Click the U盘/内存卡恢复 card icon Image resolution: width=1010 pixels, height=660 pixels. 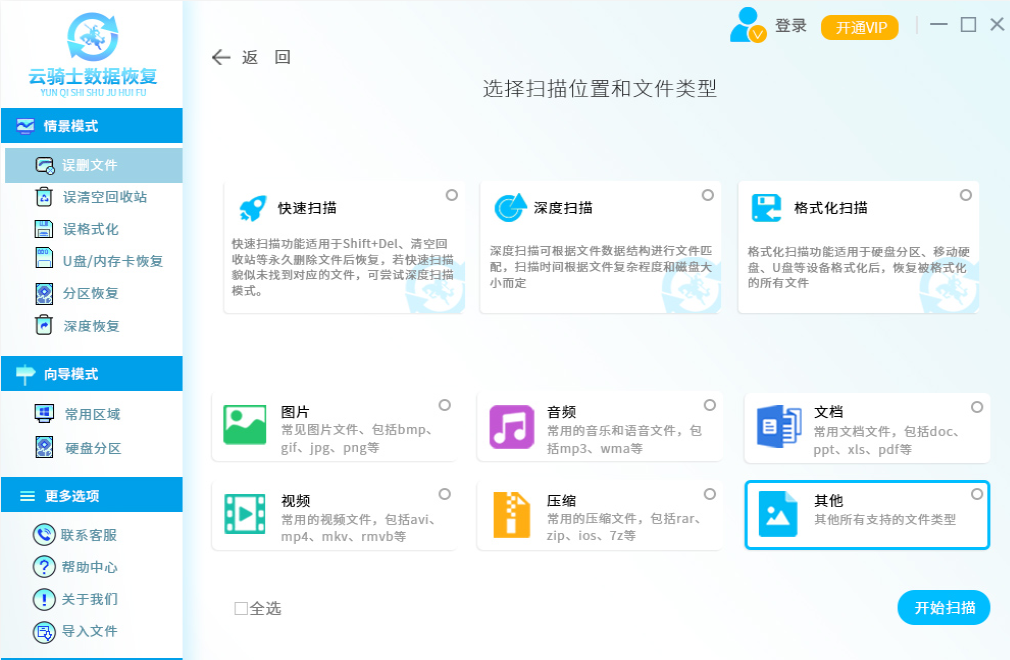click(44, 258)
